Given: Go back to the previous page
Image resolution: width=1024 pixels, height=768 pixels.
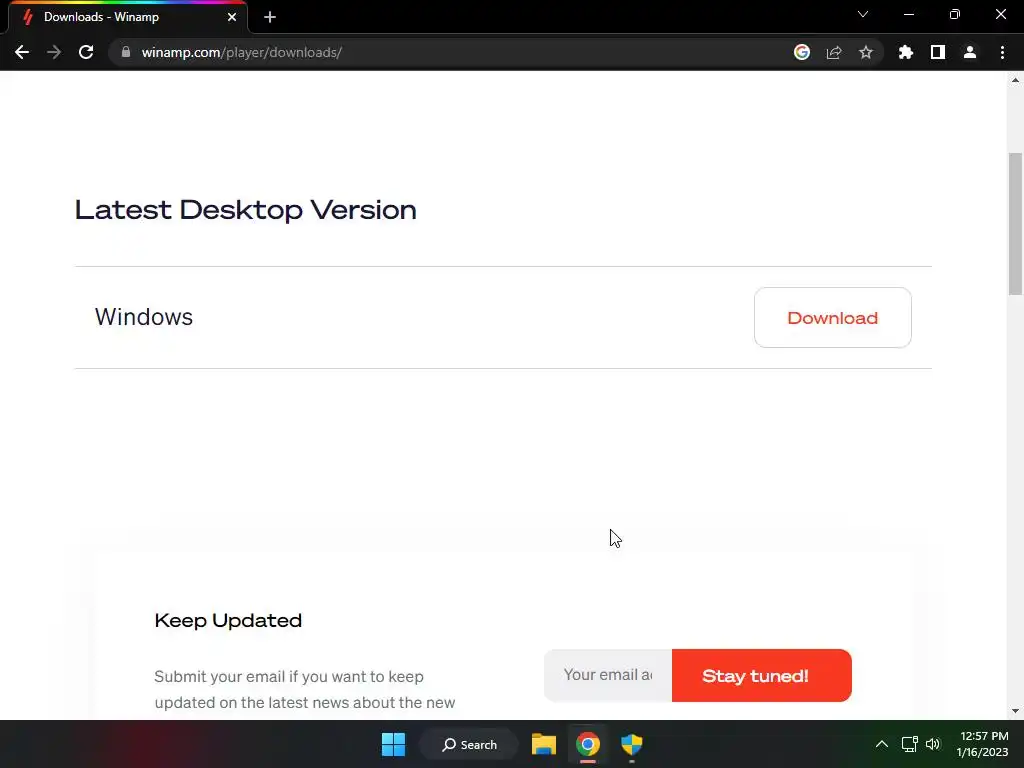Looking at the screenshot, I should tap(22, 52).
